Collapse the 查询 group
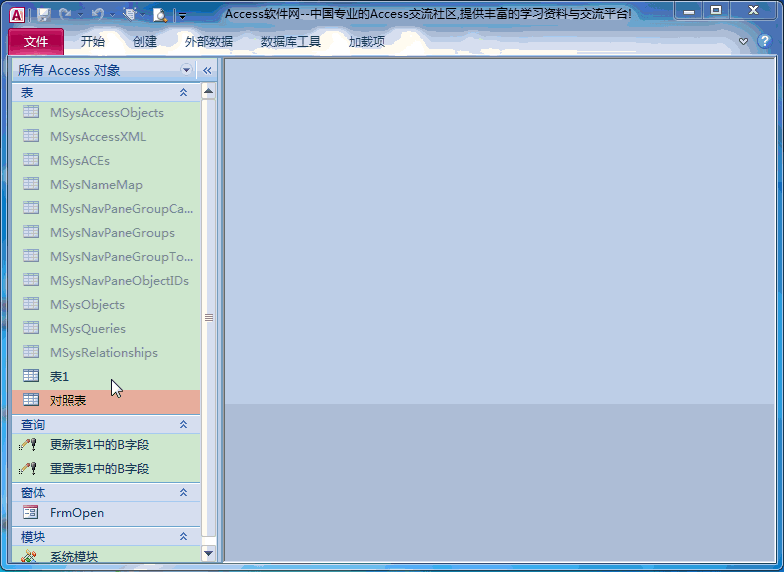Viewport: 784px width, 572px height. point(184,424)
